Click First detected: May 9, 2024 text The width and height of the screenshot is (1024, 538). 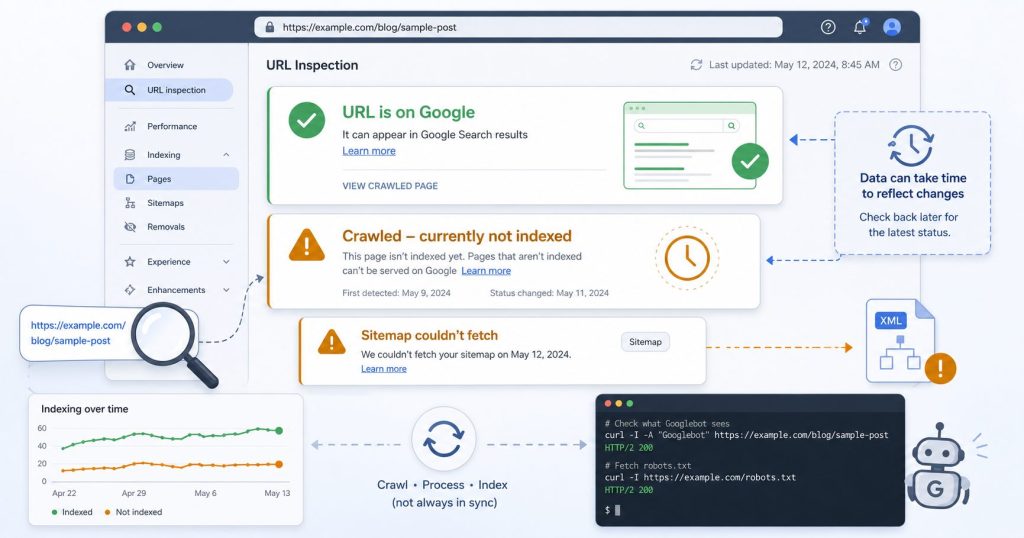(396, 293)
